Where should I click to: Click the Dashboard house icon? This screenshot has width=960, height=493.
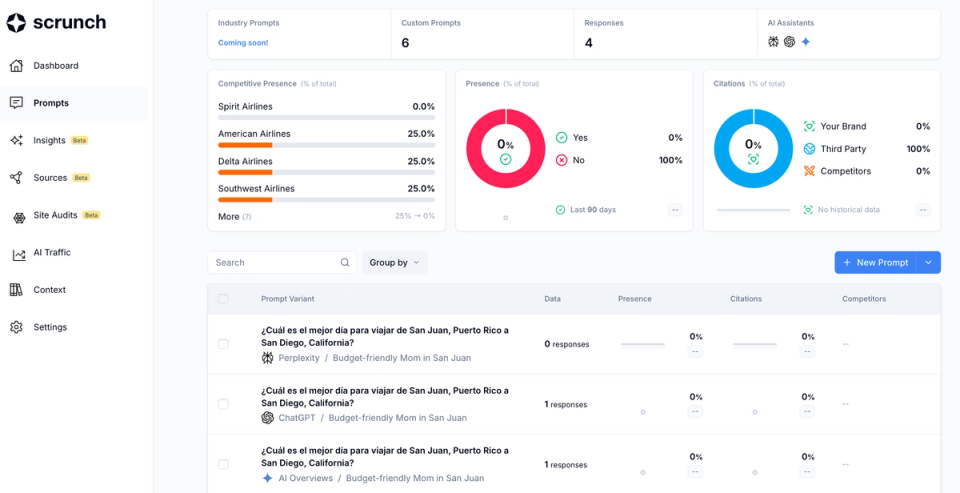click(17, 66)
